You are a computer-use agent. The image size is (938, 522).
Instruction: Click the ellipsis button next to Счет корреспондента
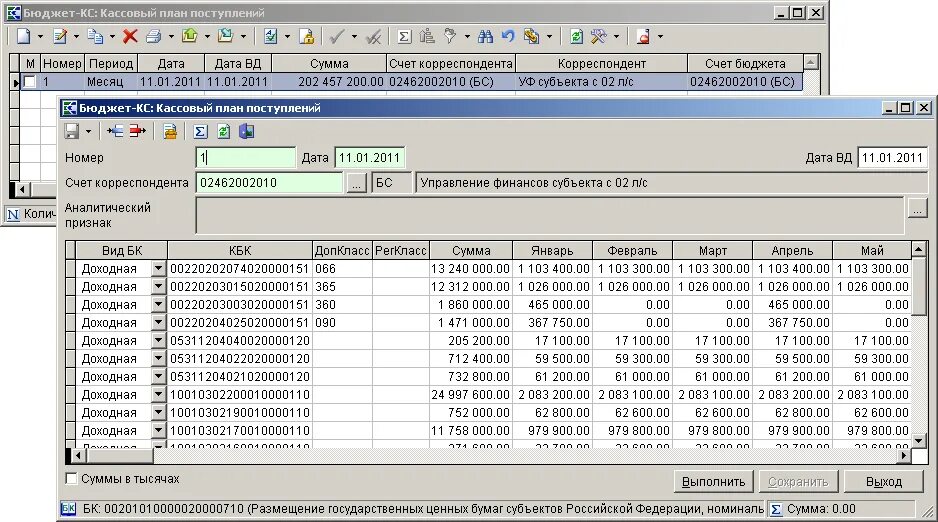pos(357,184)
